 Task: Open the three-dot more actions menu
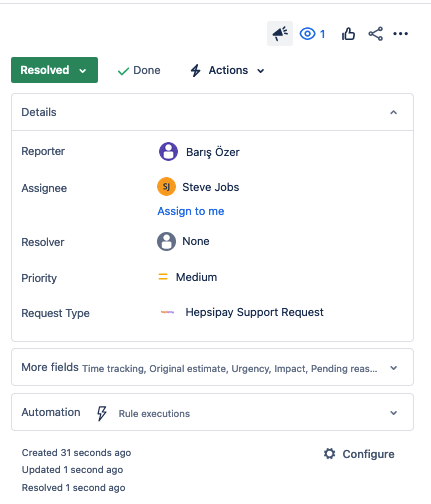400,34
